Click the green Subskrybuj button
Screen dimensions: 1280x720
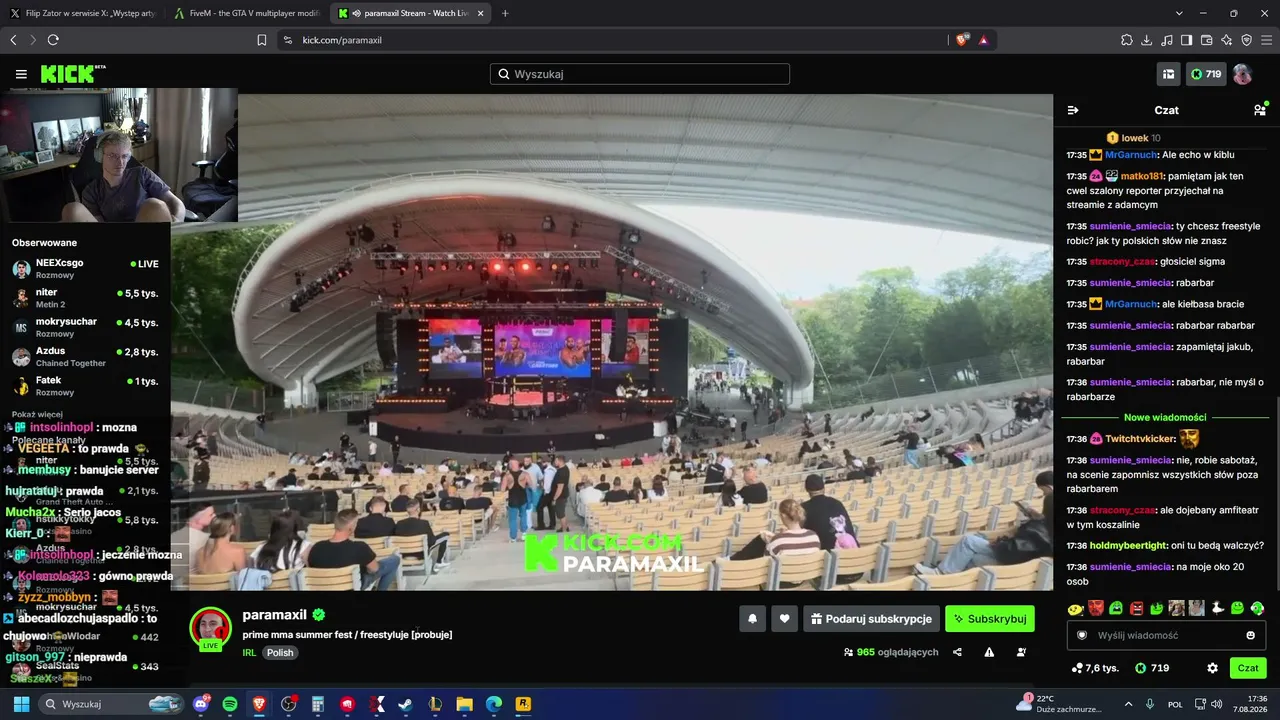(x=990, y=619)
